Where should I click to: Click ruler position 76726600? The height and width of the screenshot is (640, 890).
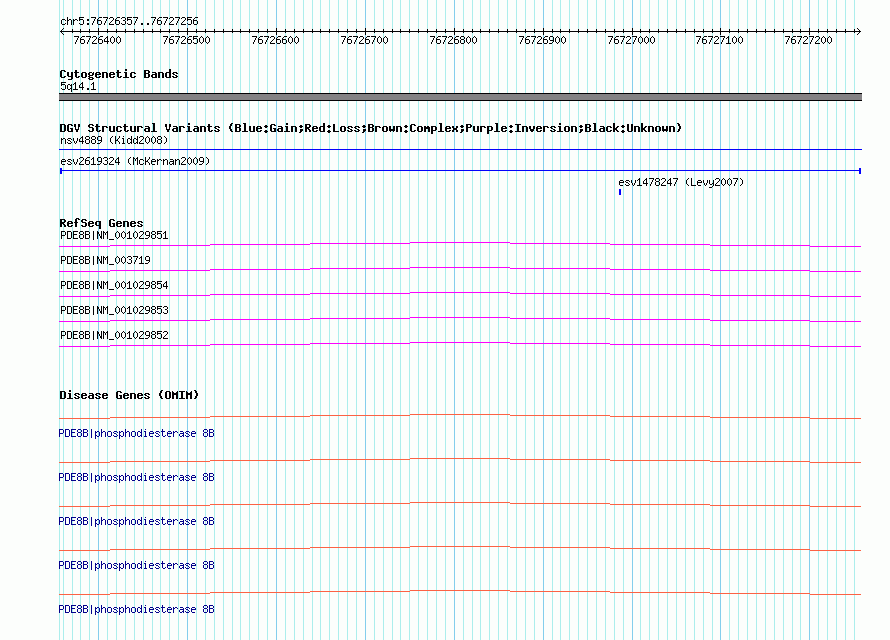point(275,40)
